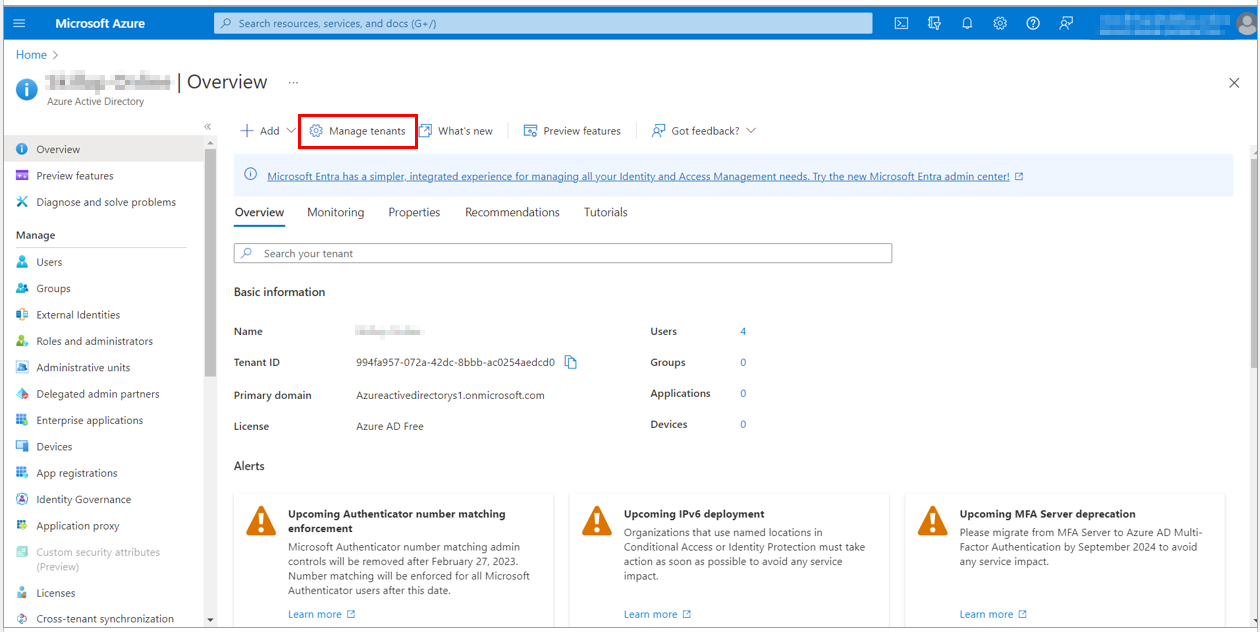Open Directories and subscriptions filter icon
Image resolution: width=1260 pixels, height=632 pixels.
[x=934, y=23]
